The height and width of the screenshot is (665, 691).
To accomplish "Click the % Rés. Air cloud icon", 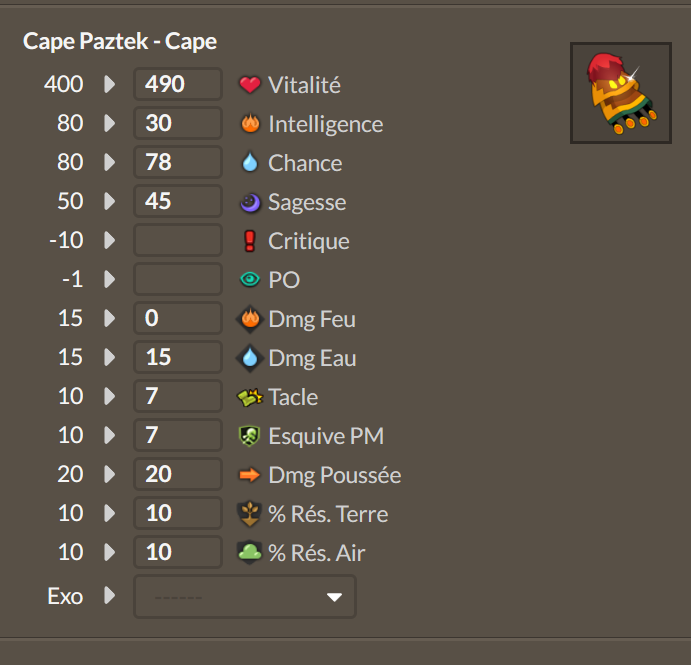I will click(249, 552).
